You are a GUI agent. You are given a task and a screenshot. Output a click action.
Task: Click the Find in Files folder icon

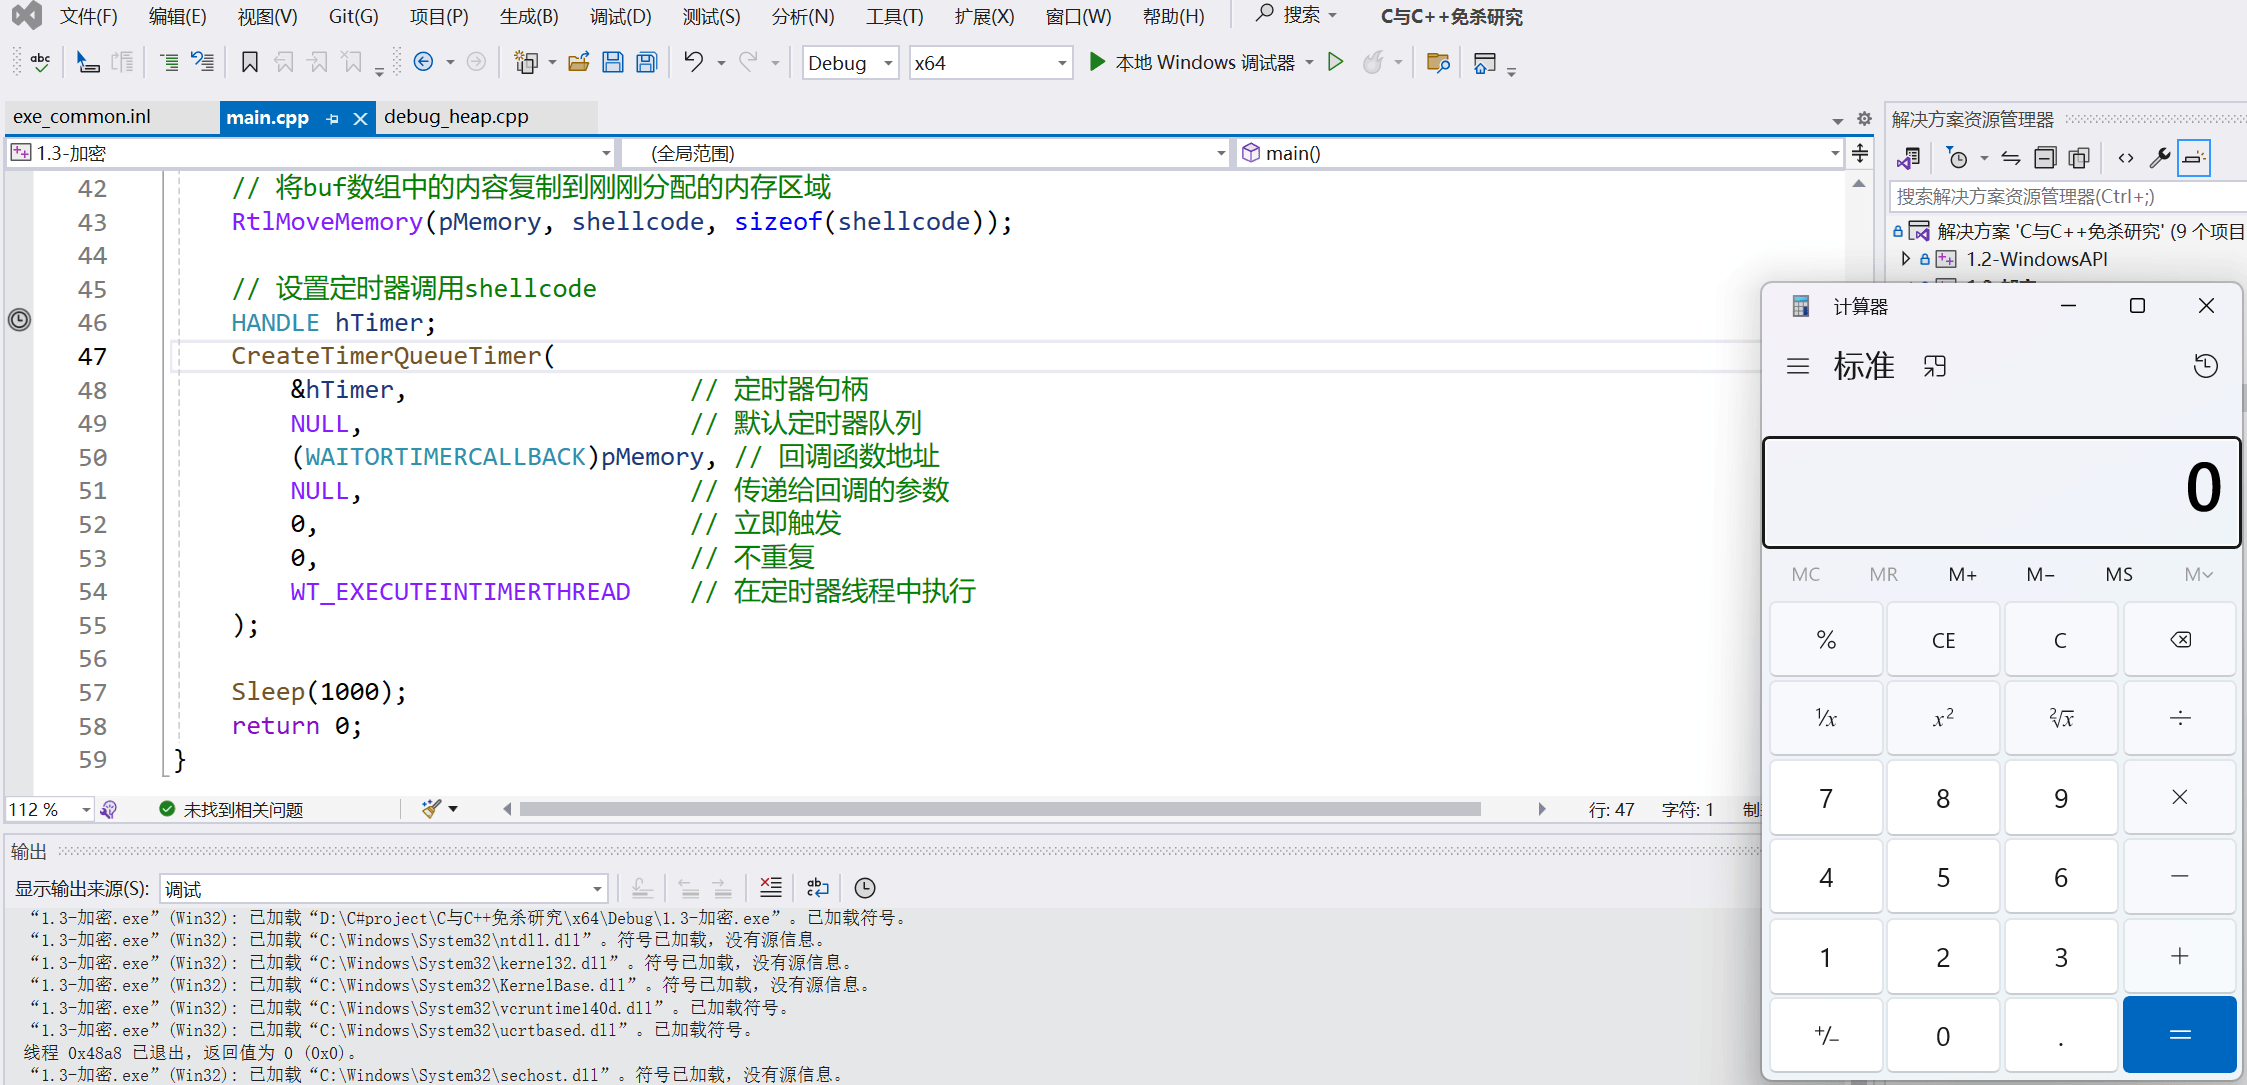(1437, 63)
